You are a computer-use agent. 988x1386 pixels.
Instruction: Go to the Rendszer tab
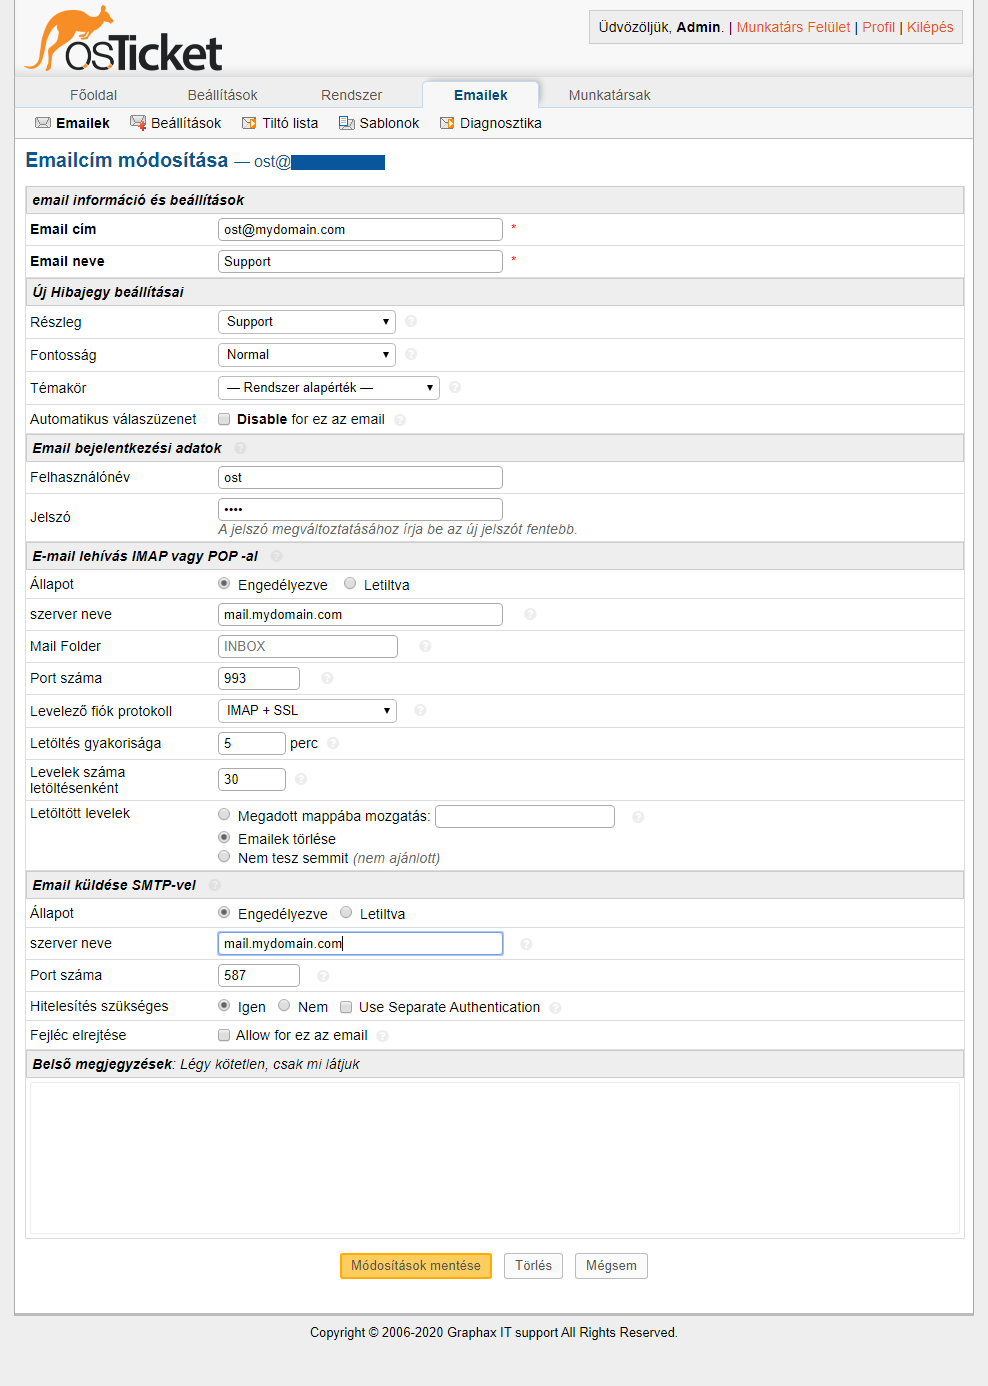[351, 95]
